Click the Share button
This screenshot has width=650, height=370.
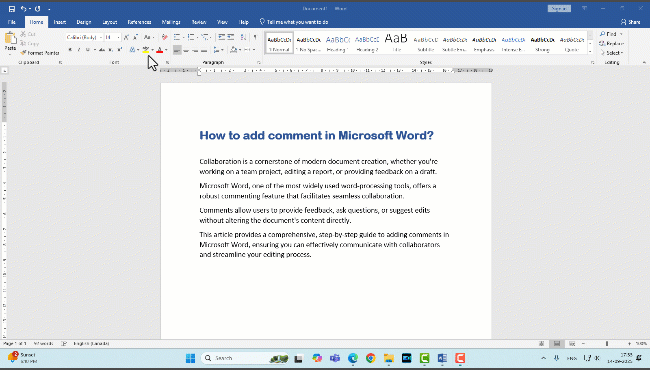[631, 22]
